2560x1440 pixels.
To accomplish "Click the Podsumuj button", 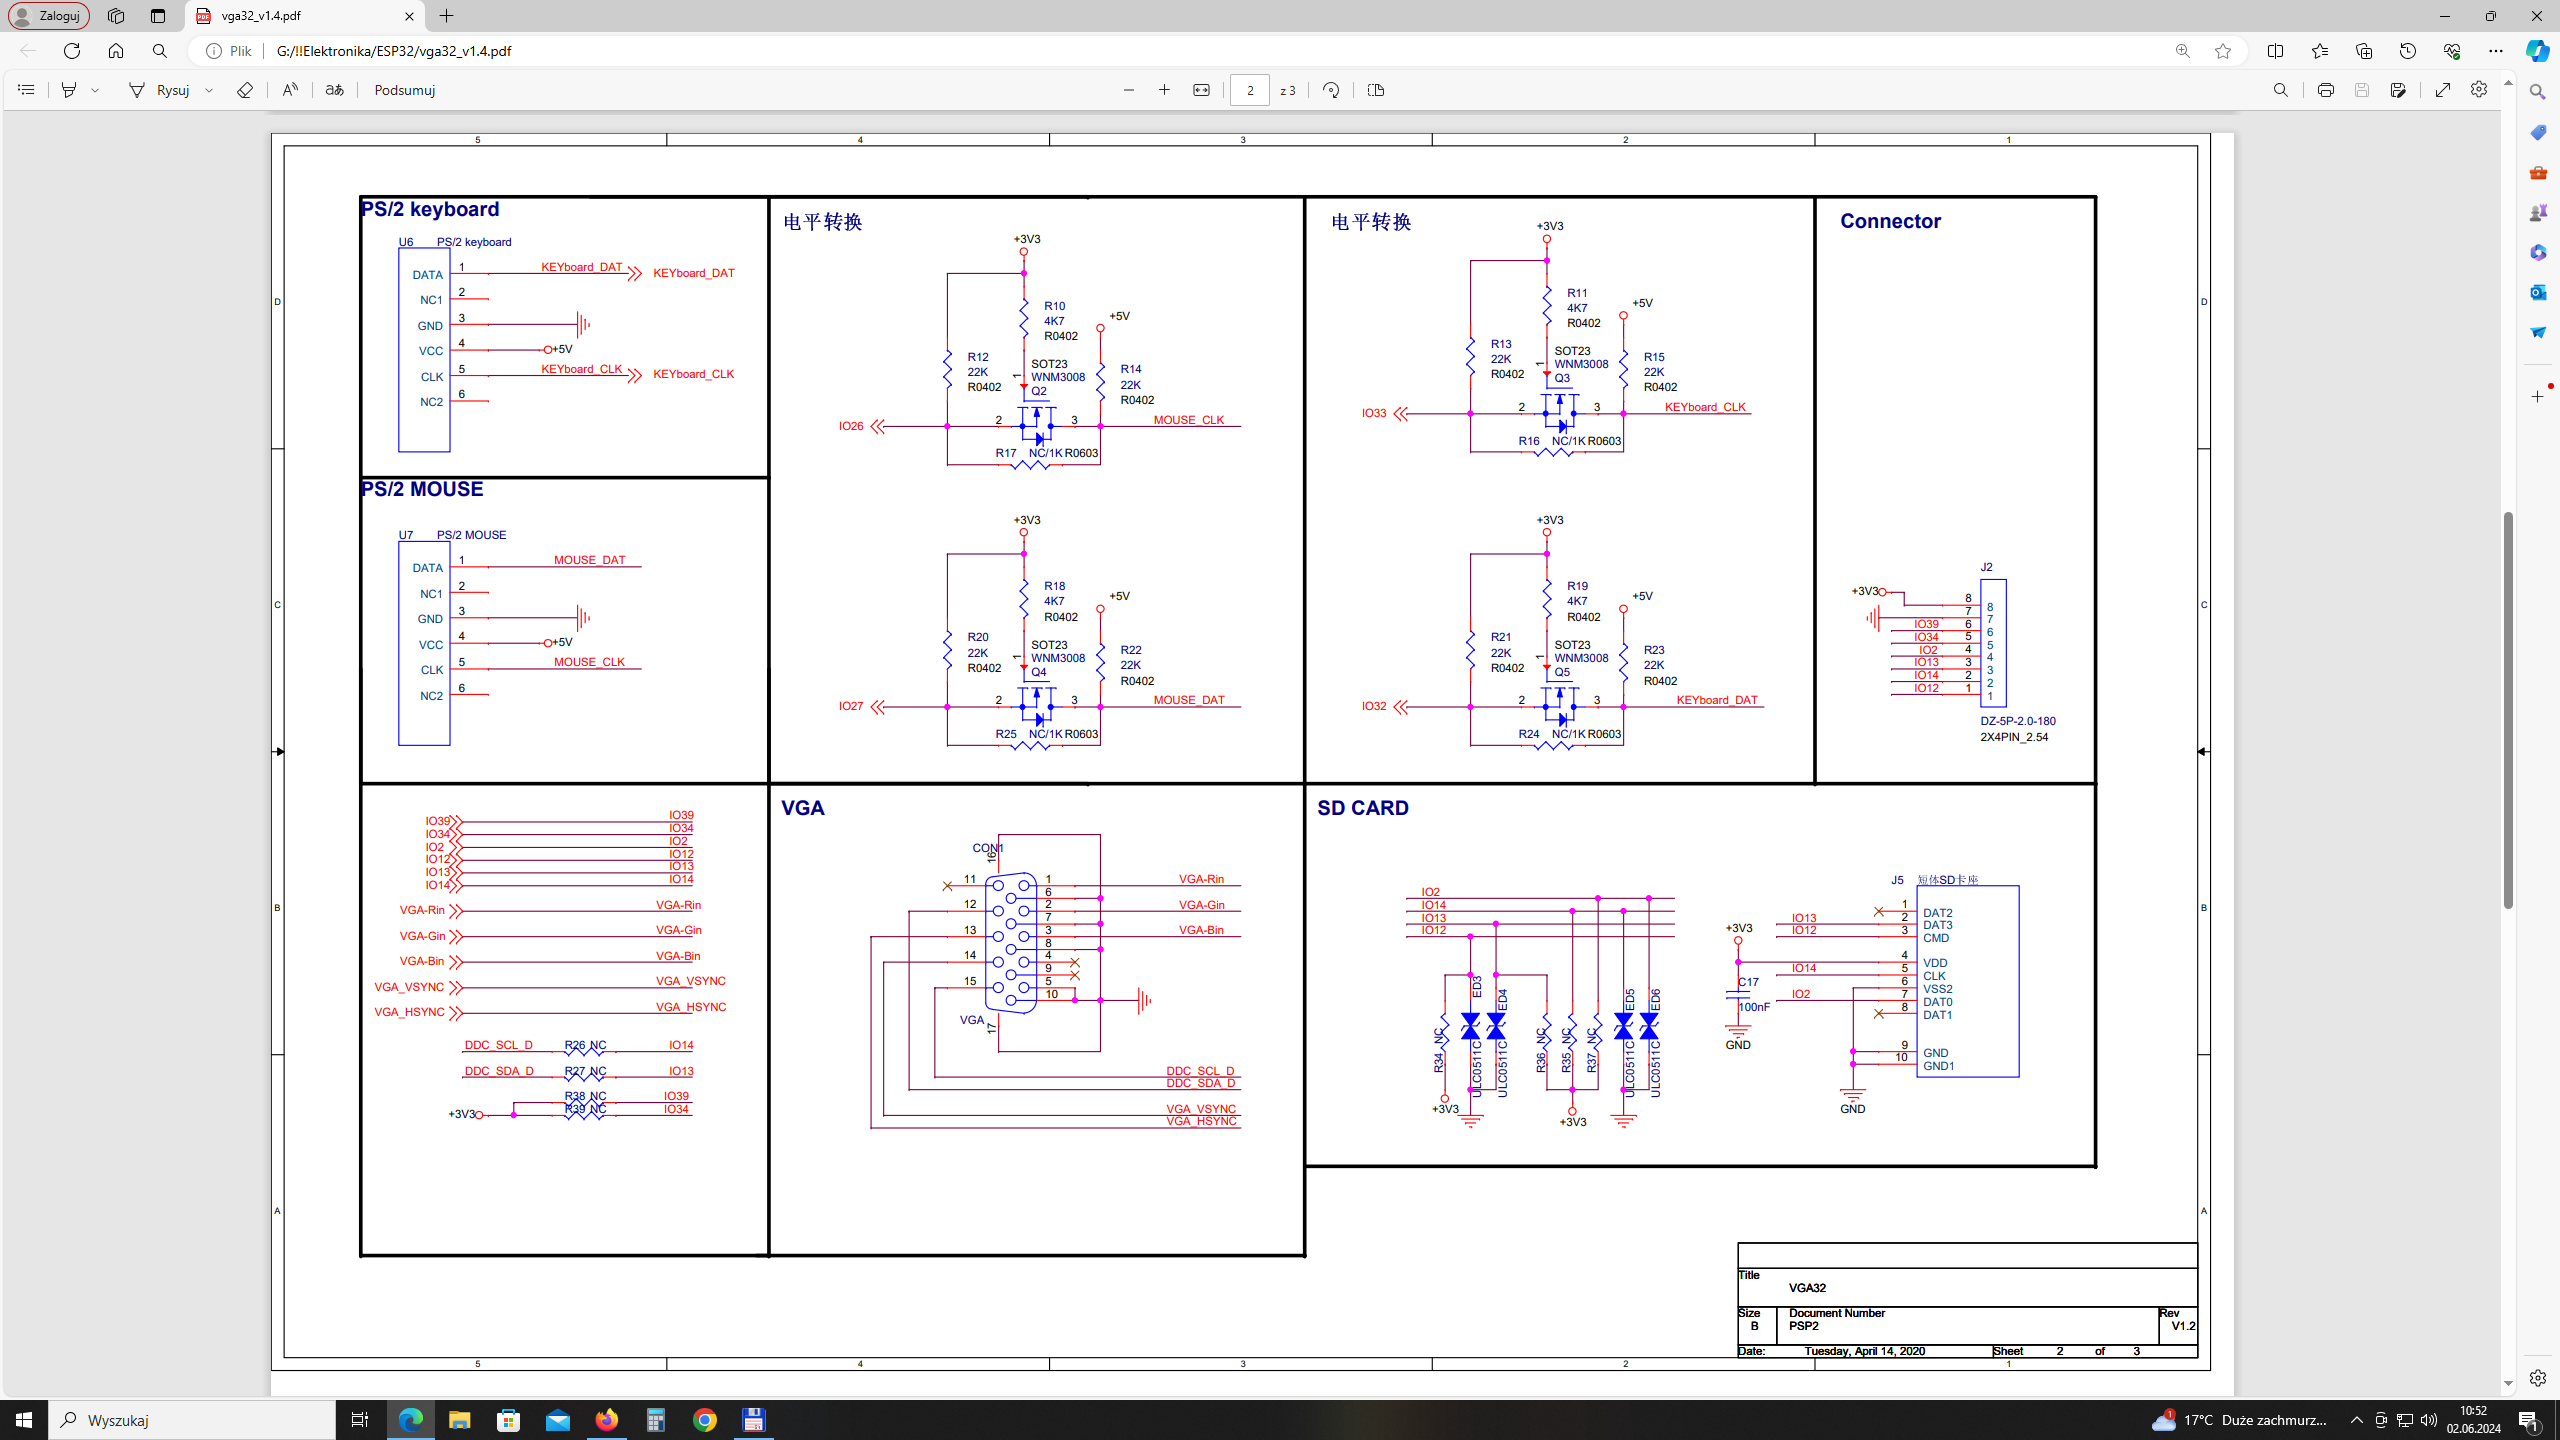I will pyautogui.click(x=405, y=90).
